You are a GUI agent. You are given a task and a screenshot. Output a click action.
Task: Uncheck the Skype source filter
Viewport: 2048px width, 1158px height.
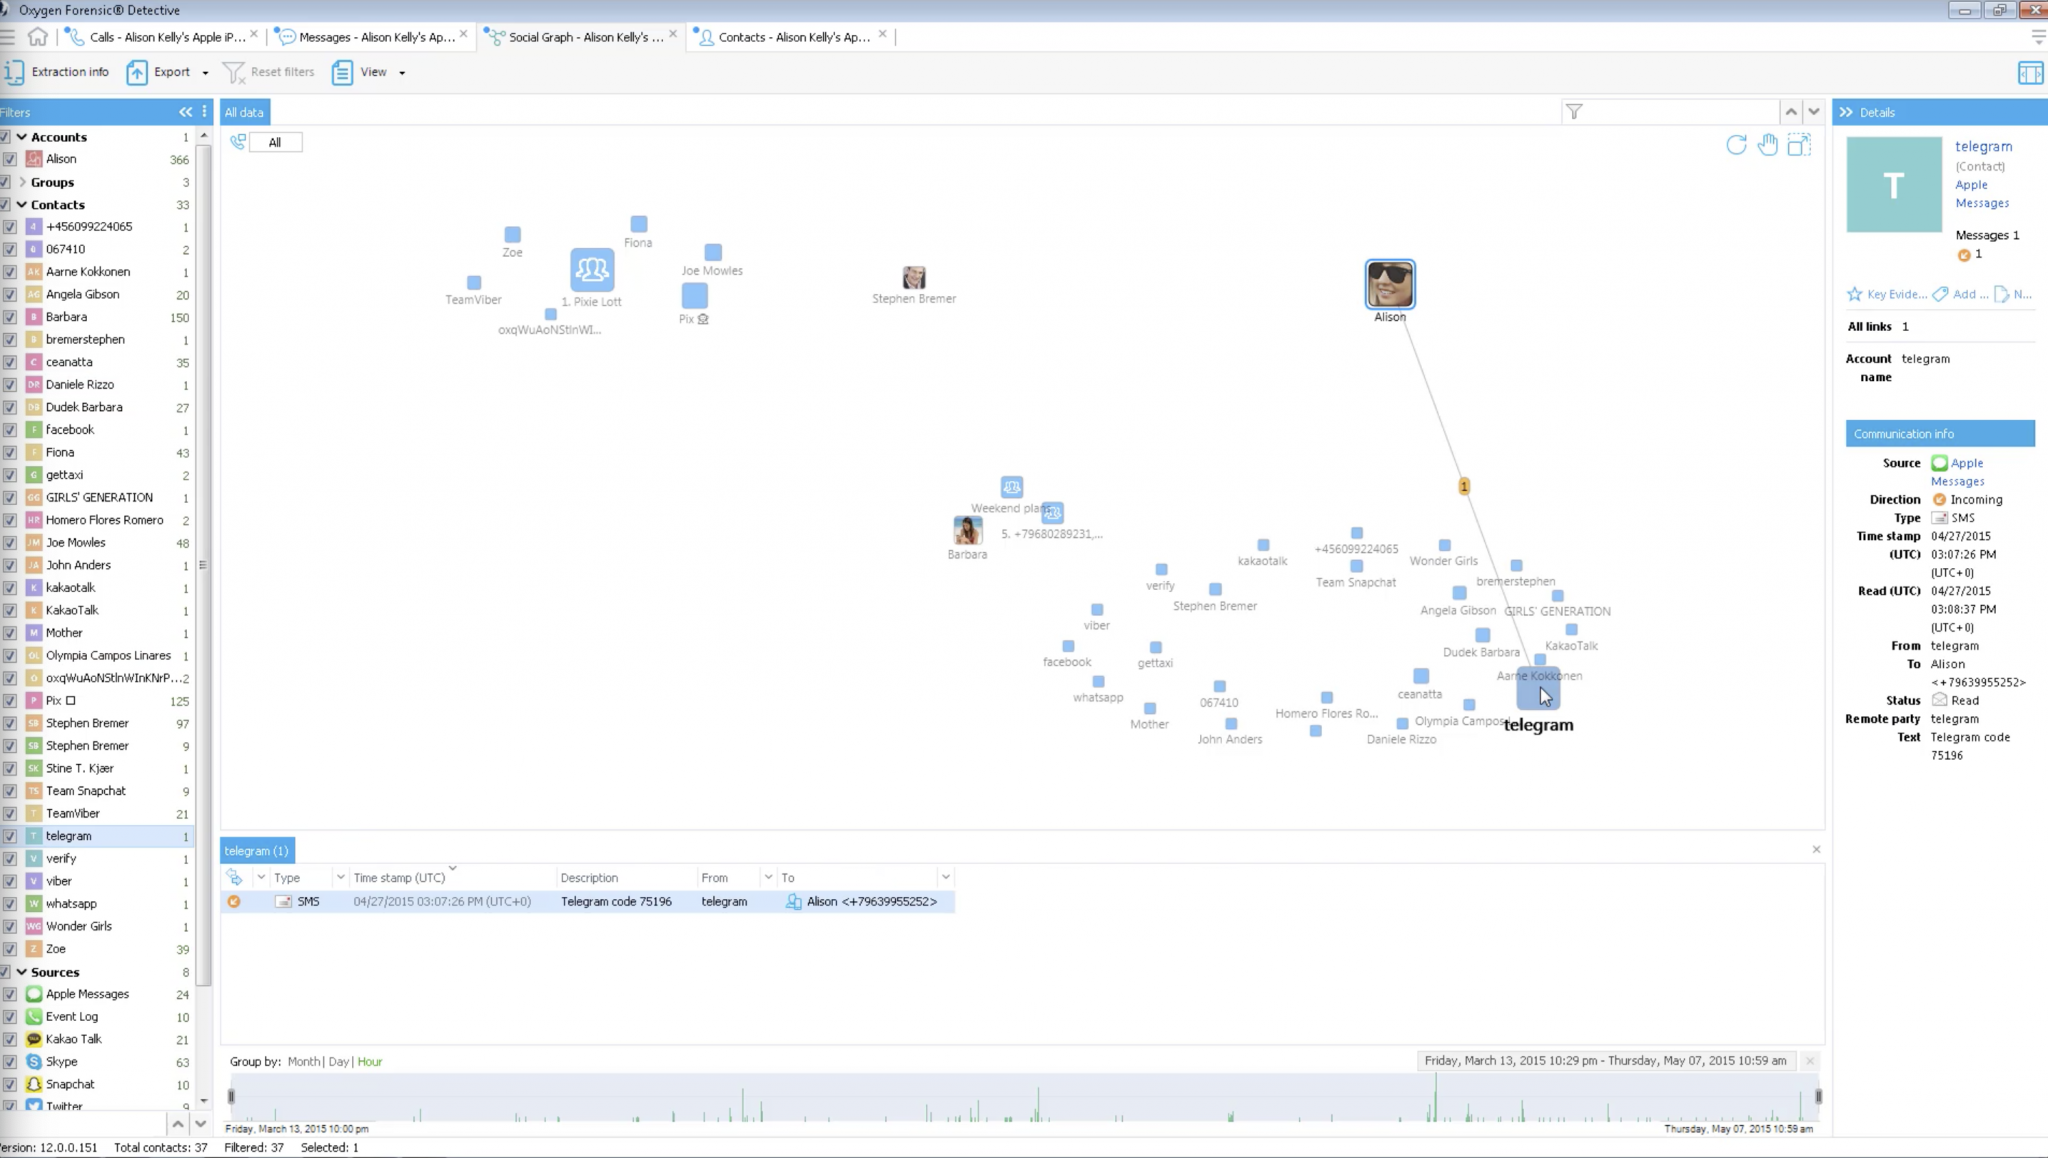pyautogui.click(x=9, y=1061)
